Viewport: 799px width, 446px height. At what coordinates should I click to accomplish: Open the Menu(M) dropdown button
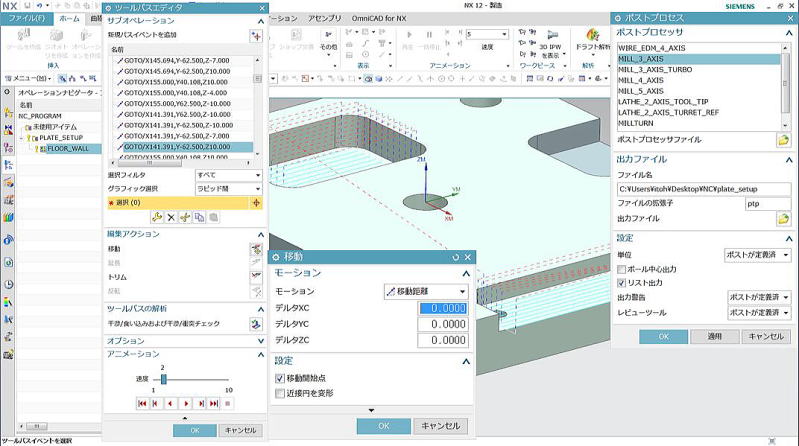click(28, 78)
